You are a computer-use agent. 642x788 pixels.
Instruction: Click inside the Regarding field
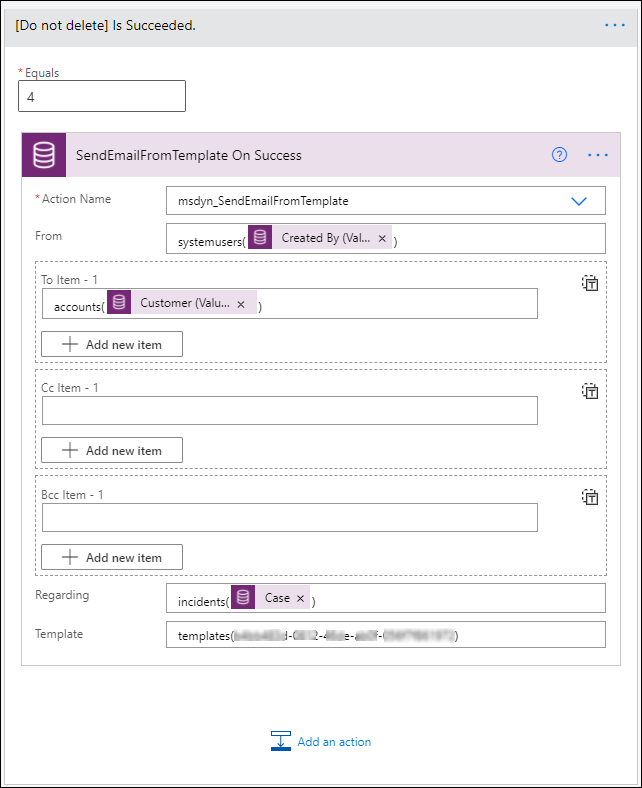(386, 598)
